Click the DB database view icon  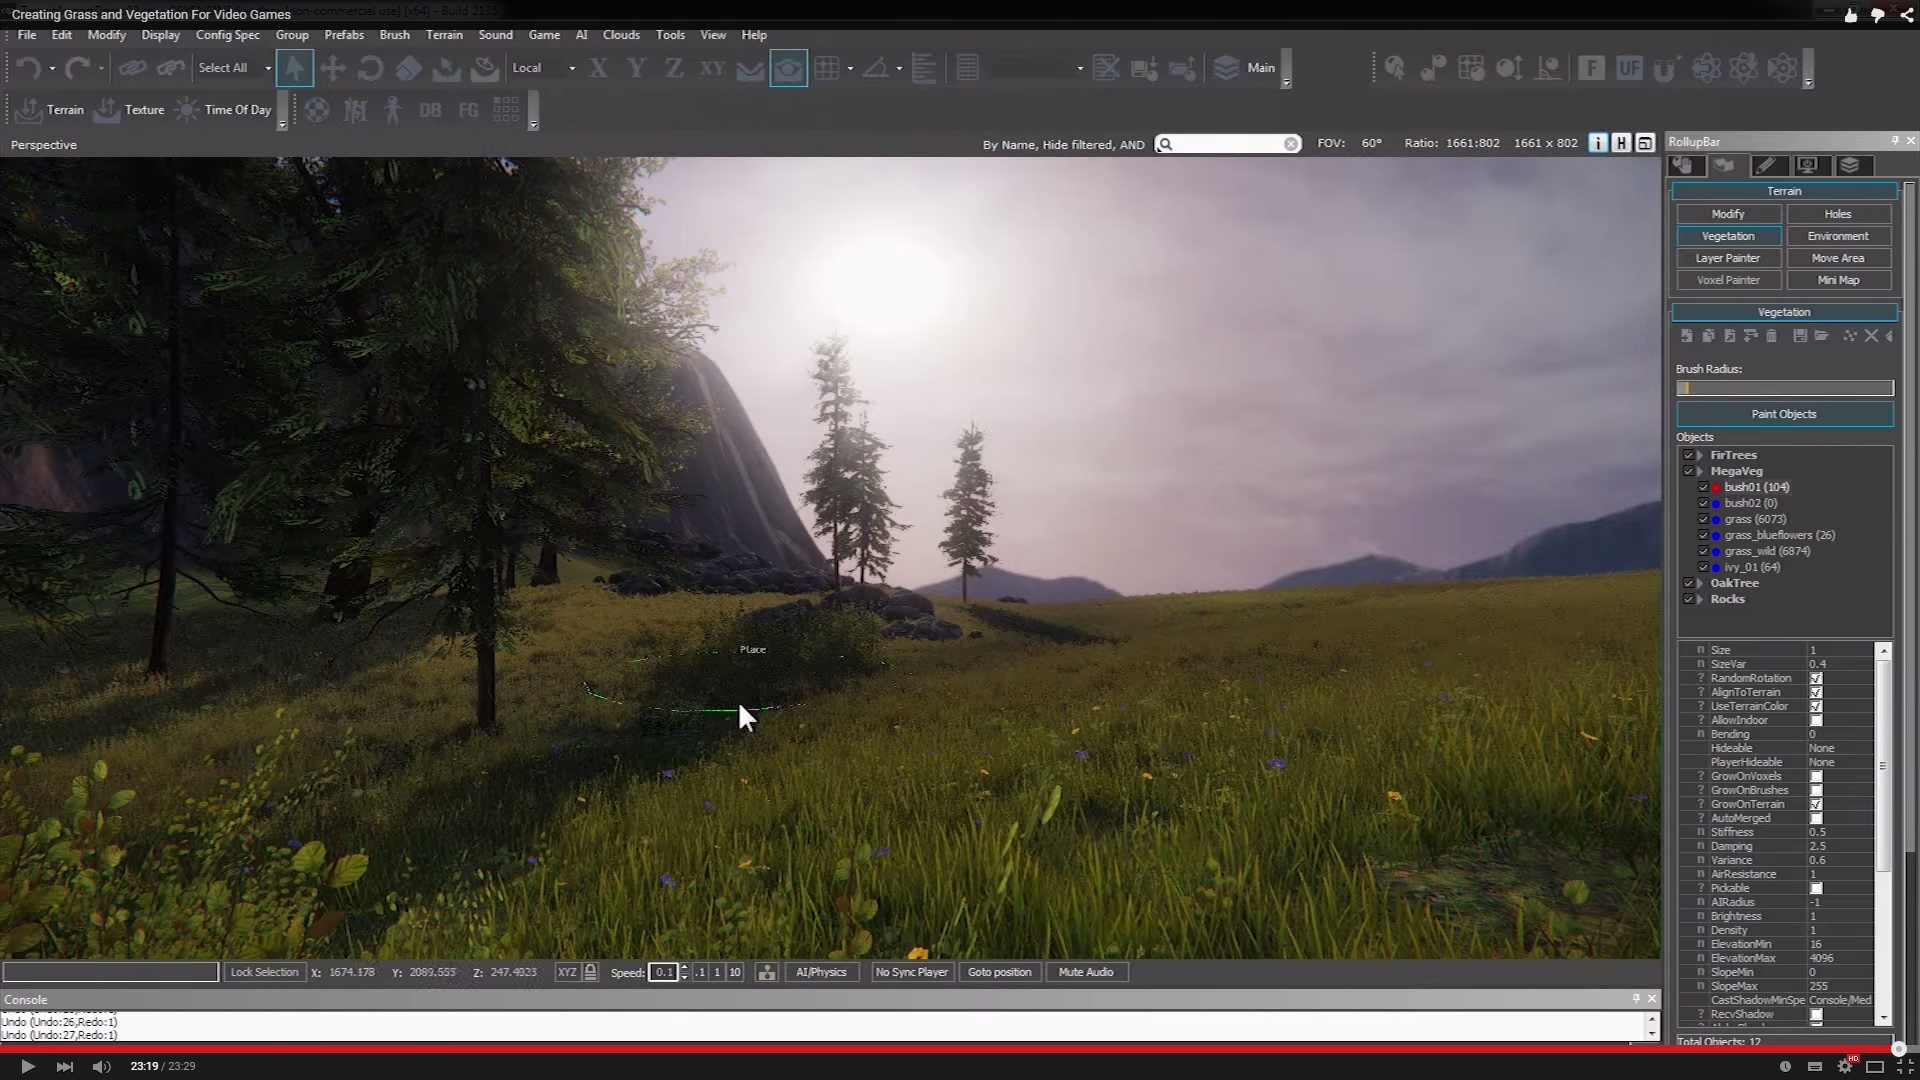click(x=430, y=110)
